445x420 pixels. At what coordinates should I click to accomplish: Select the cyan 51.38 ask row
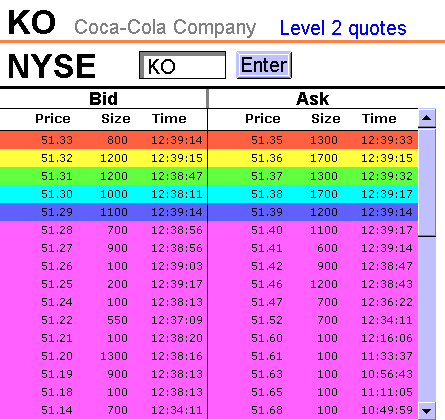click(x=313, y=194)
